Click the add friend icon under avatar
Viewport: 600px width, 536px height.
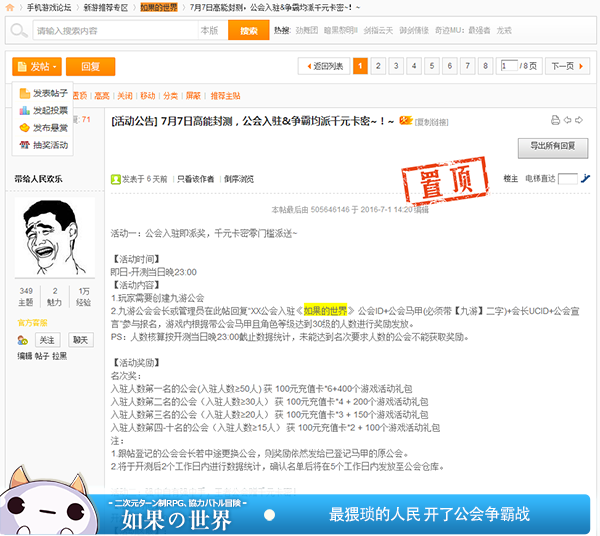pyautogui.click(x=23, y=340)
